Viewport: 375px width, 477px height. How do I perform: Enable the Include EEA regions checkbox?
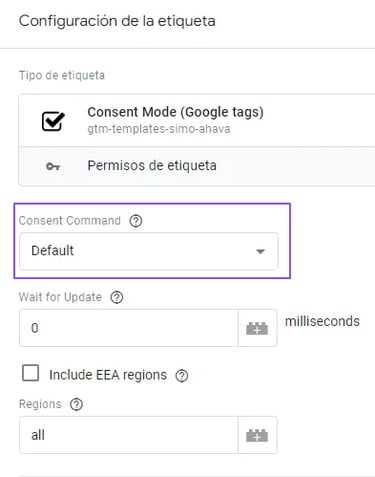30,373
